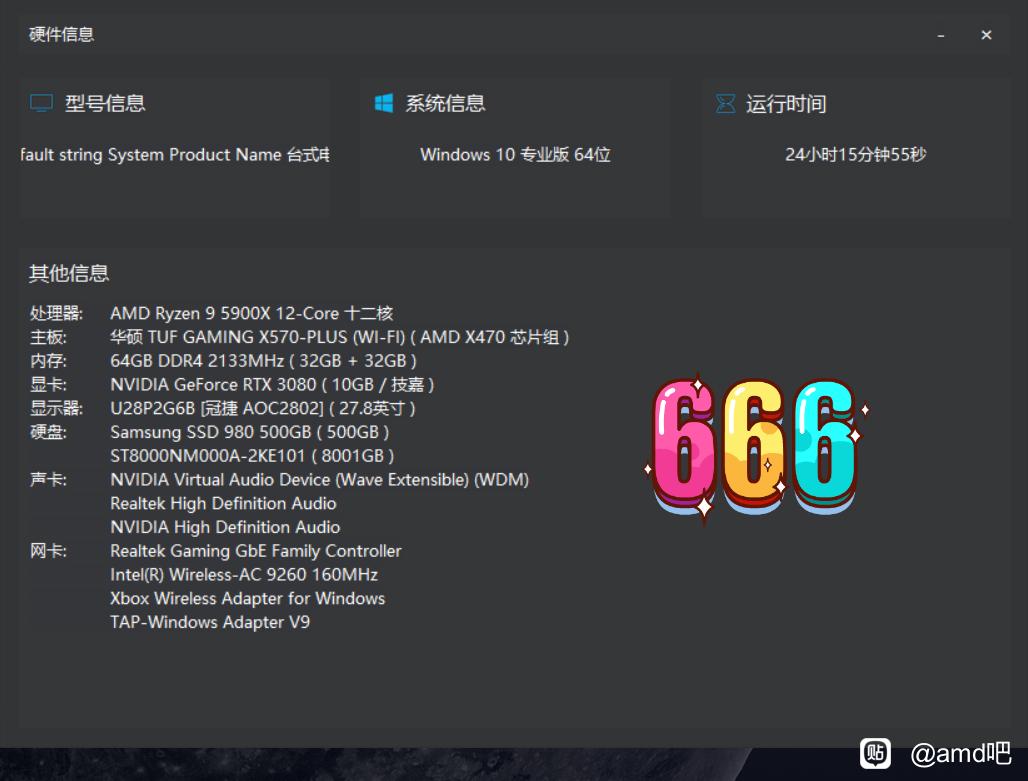Click the Realtek Gaming GbE Family Controller line
The width and height of the screenshot is (1028, 781).
(x=256, y=551)
